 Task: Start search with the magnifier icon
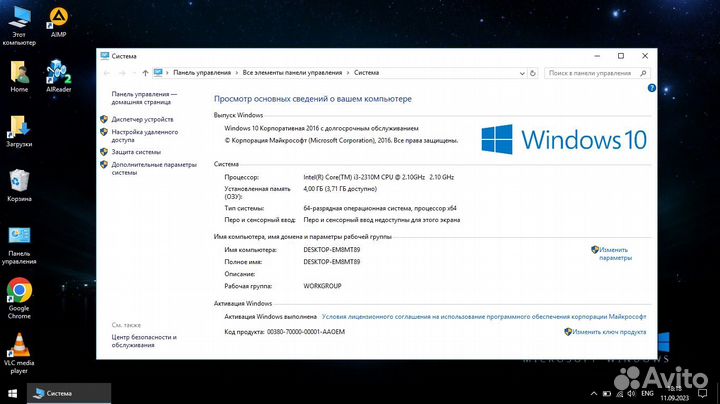coord(643,73)
